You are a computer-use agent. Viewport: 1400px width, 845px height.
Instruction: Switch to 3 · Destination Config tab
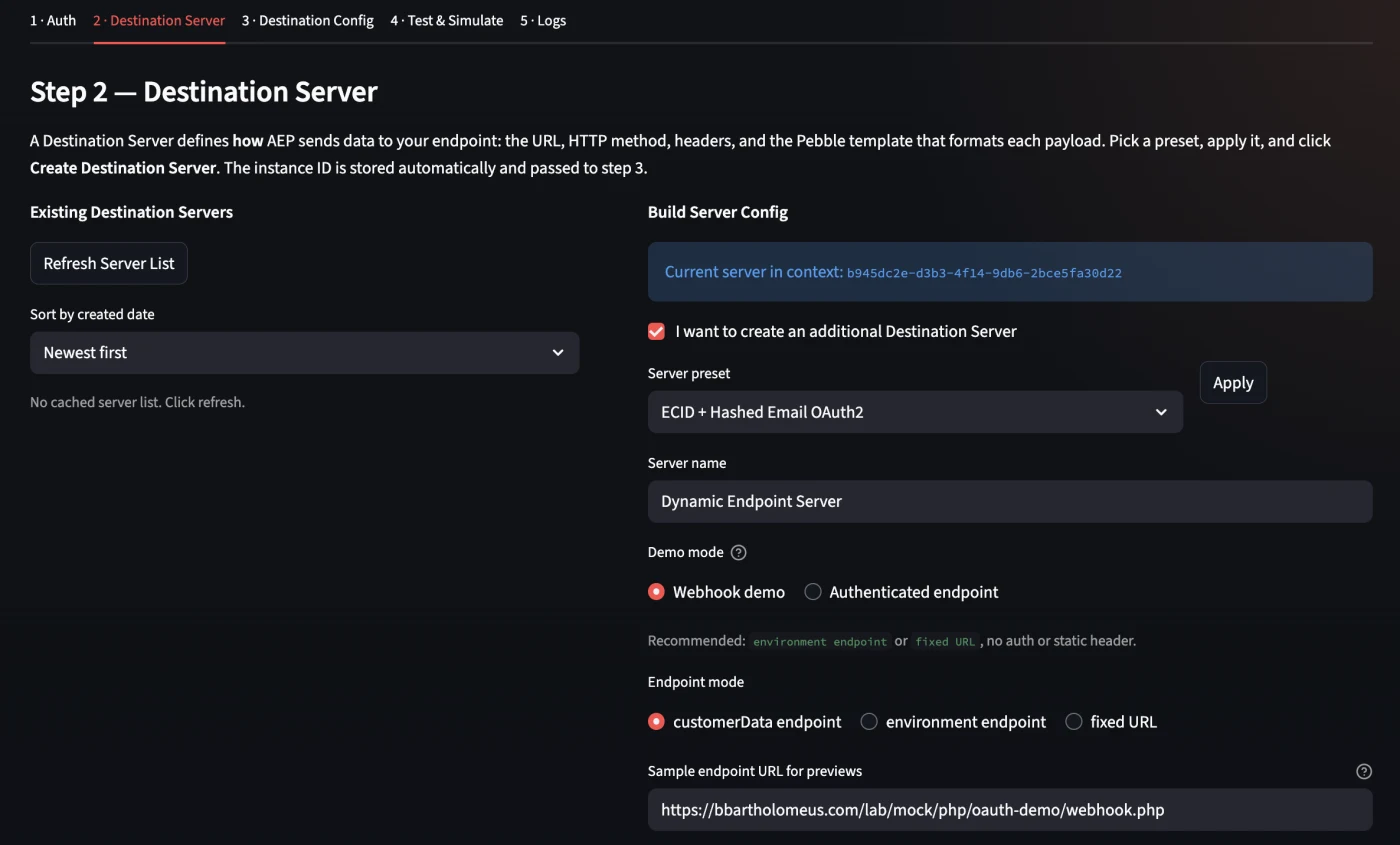click(308, 20)
